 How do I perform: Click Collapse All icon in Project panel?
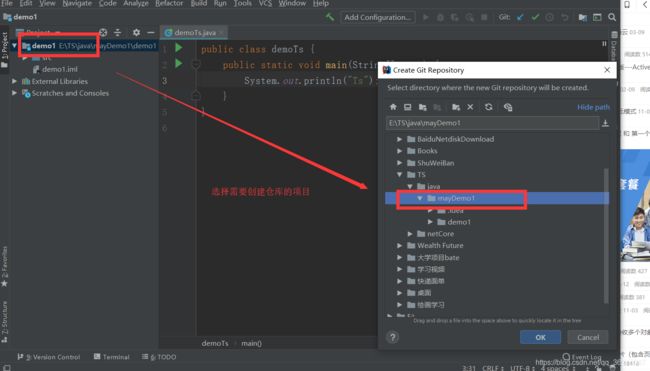(118, 32)
